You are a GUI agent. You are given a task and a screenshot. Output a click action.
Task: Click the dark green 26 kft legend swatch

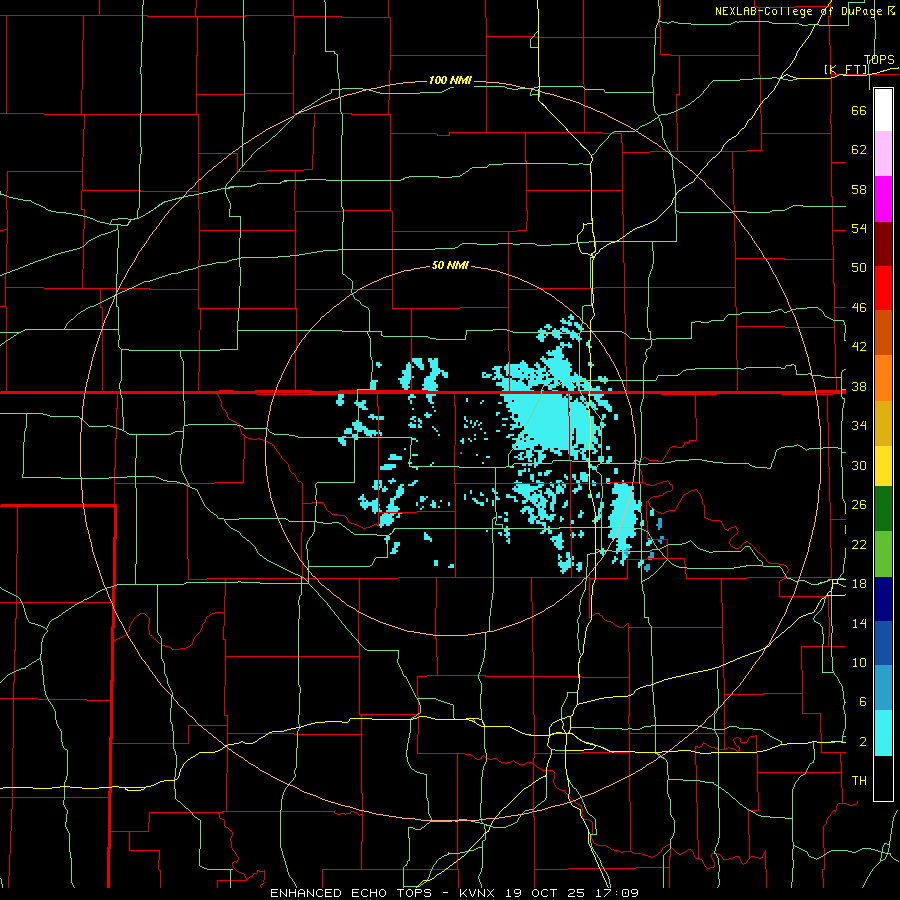pos(883,509)
